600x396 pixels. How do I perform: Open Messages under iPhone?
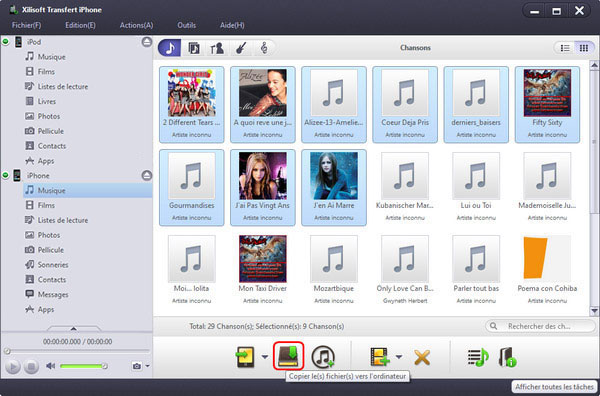pyautogui.click(x=53, y=295)
